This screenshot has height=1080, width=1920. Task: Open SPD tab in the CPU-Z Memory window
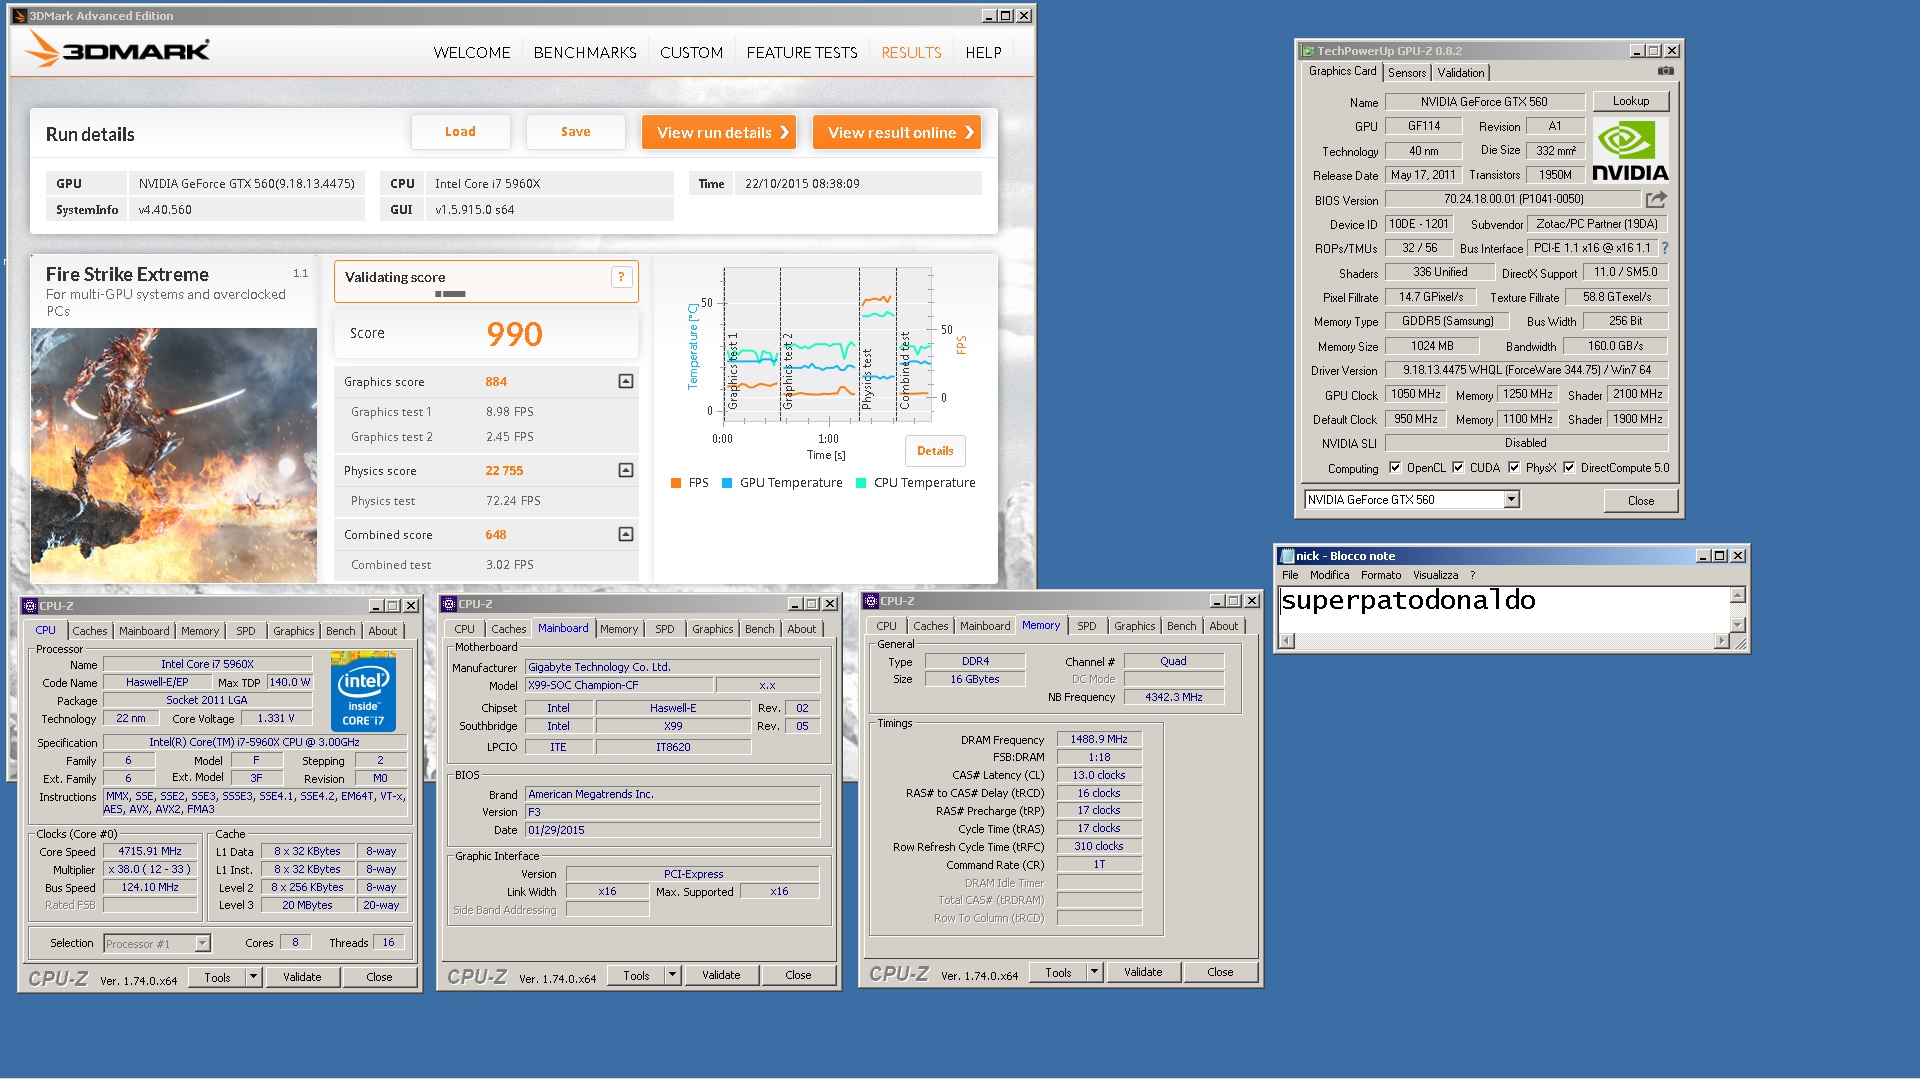tap(1087, 626)
